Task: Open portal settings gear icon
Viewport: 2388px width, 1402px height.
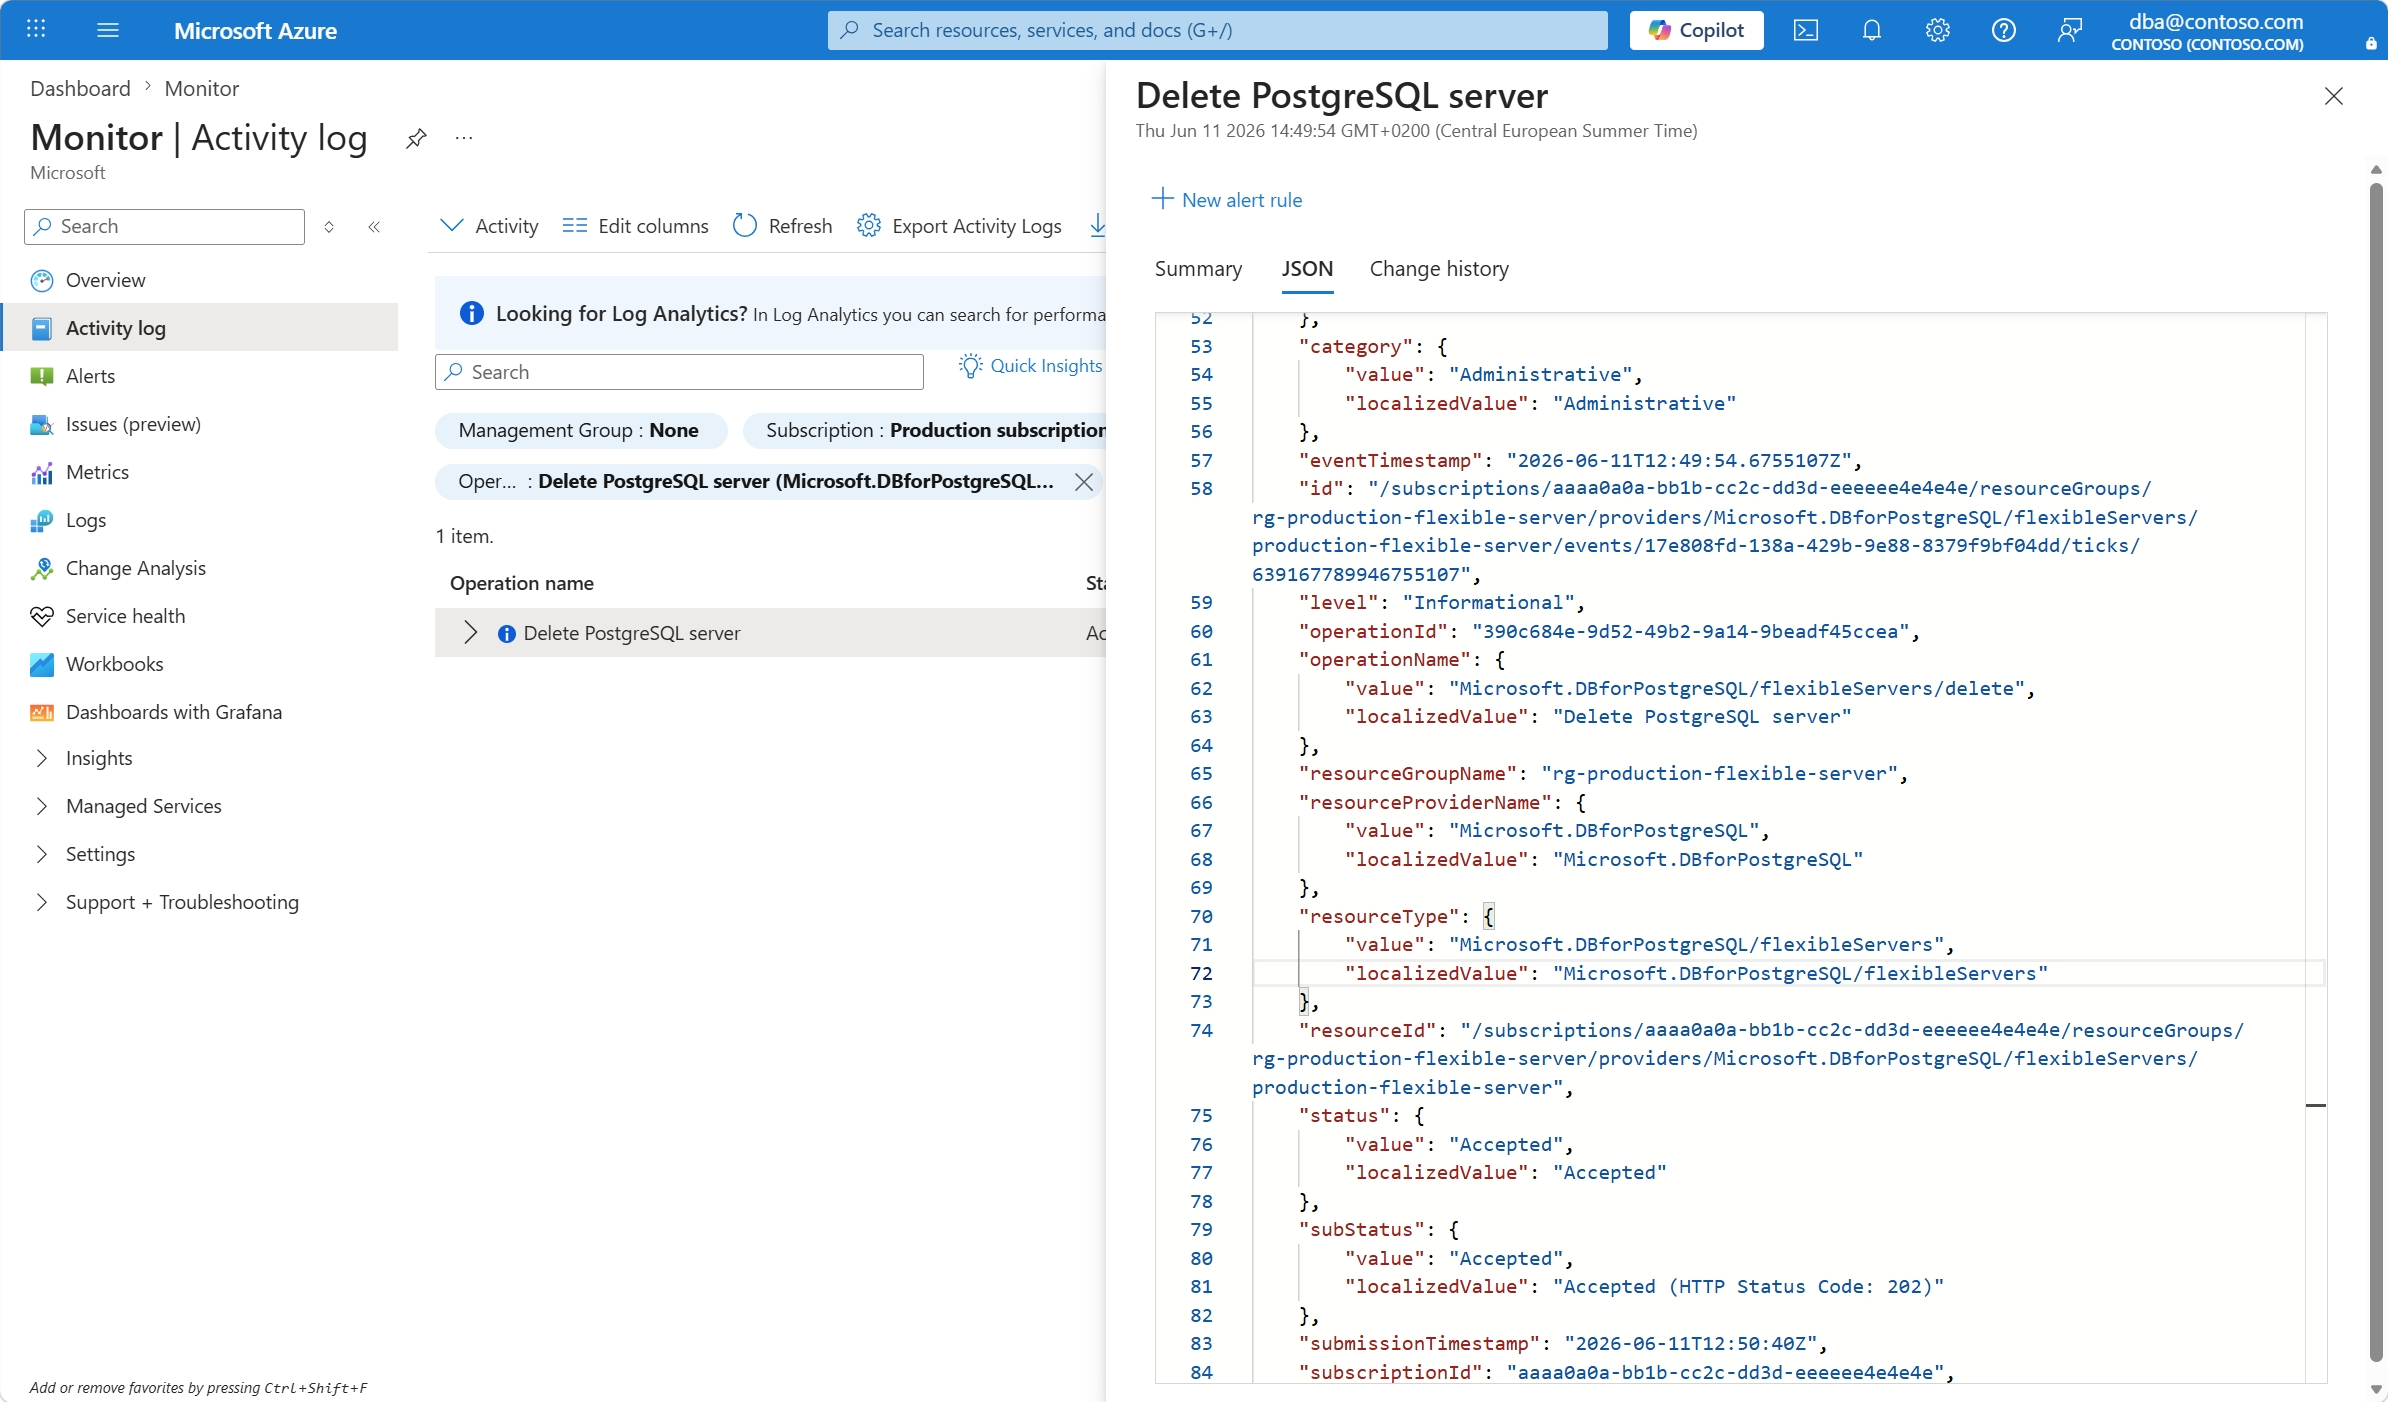Action: (x=1938, y=30)
